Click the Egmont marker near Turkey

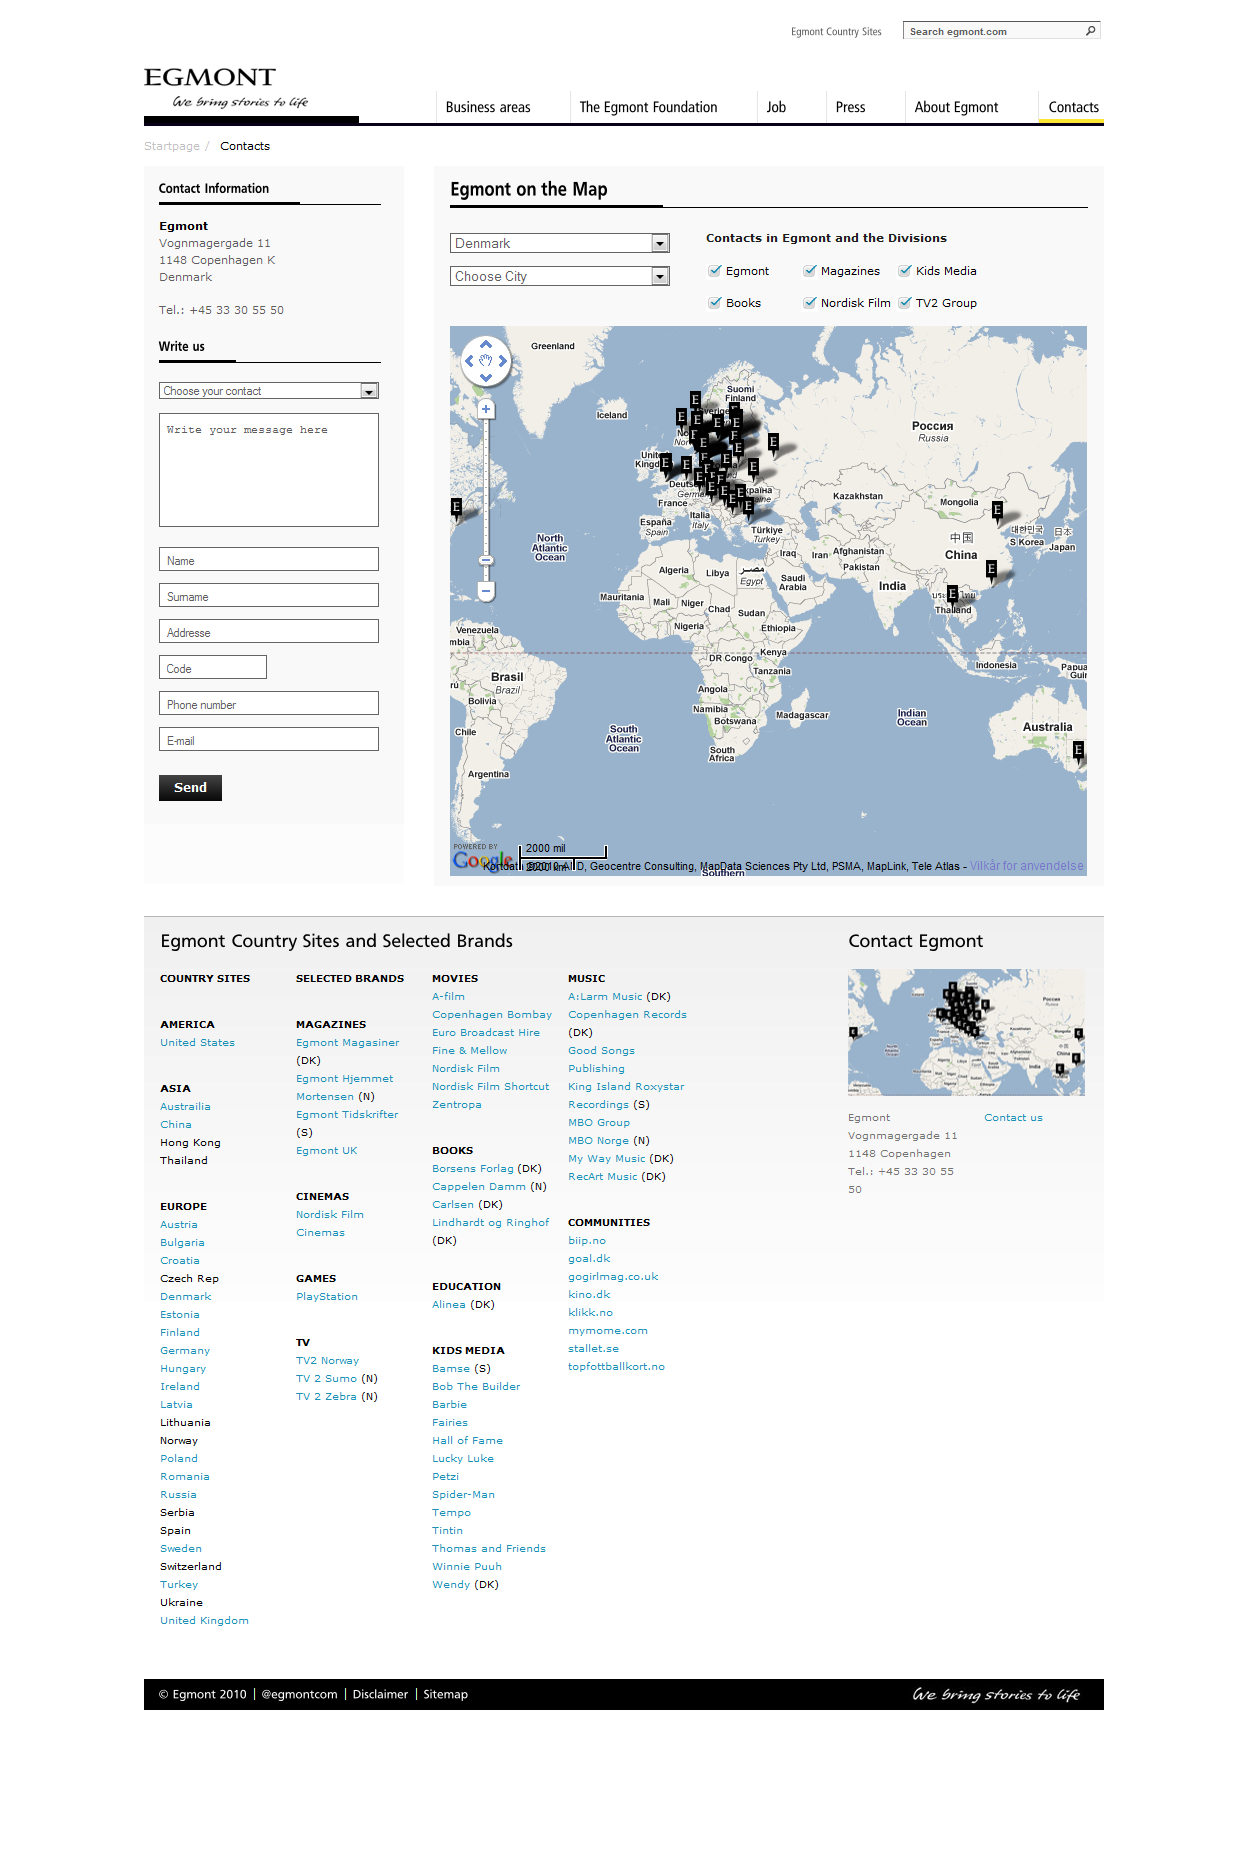pyautogui.click(x=748, y=507)
